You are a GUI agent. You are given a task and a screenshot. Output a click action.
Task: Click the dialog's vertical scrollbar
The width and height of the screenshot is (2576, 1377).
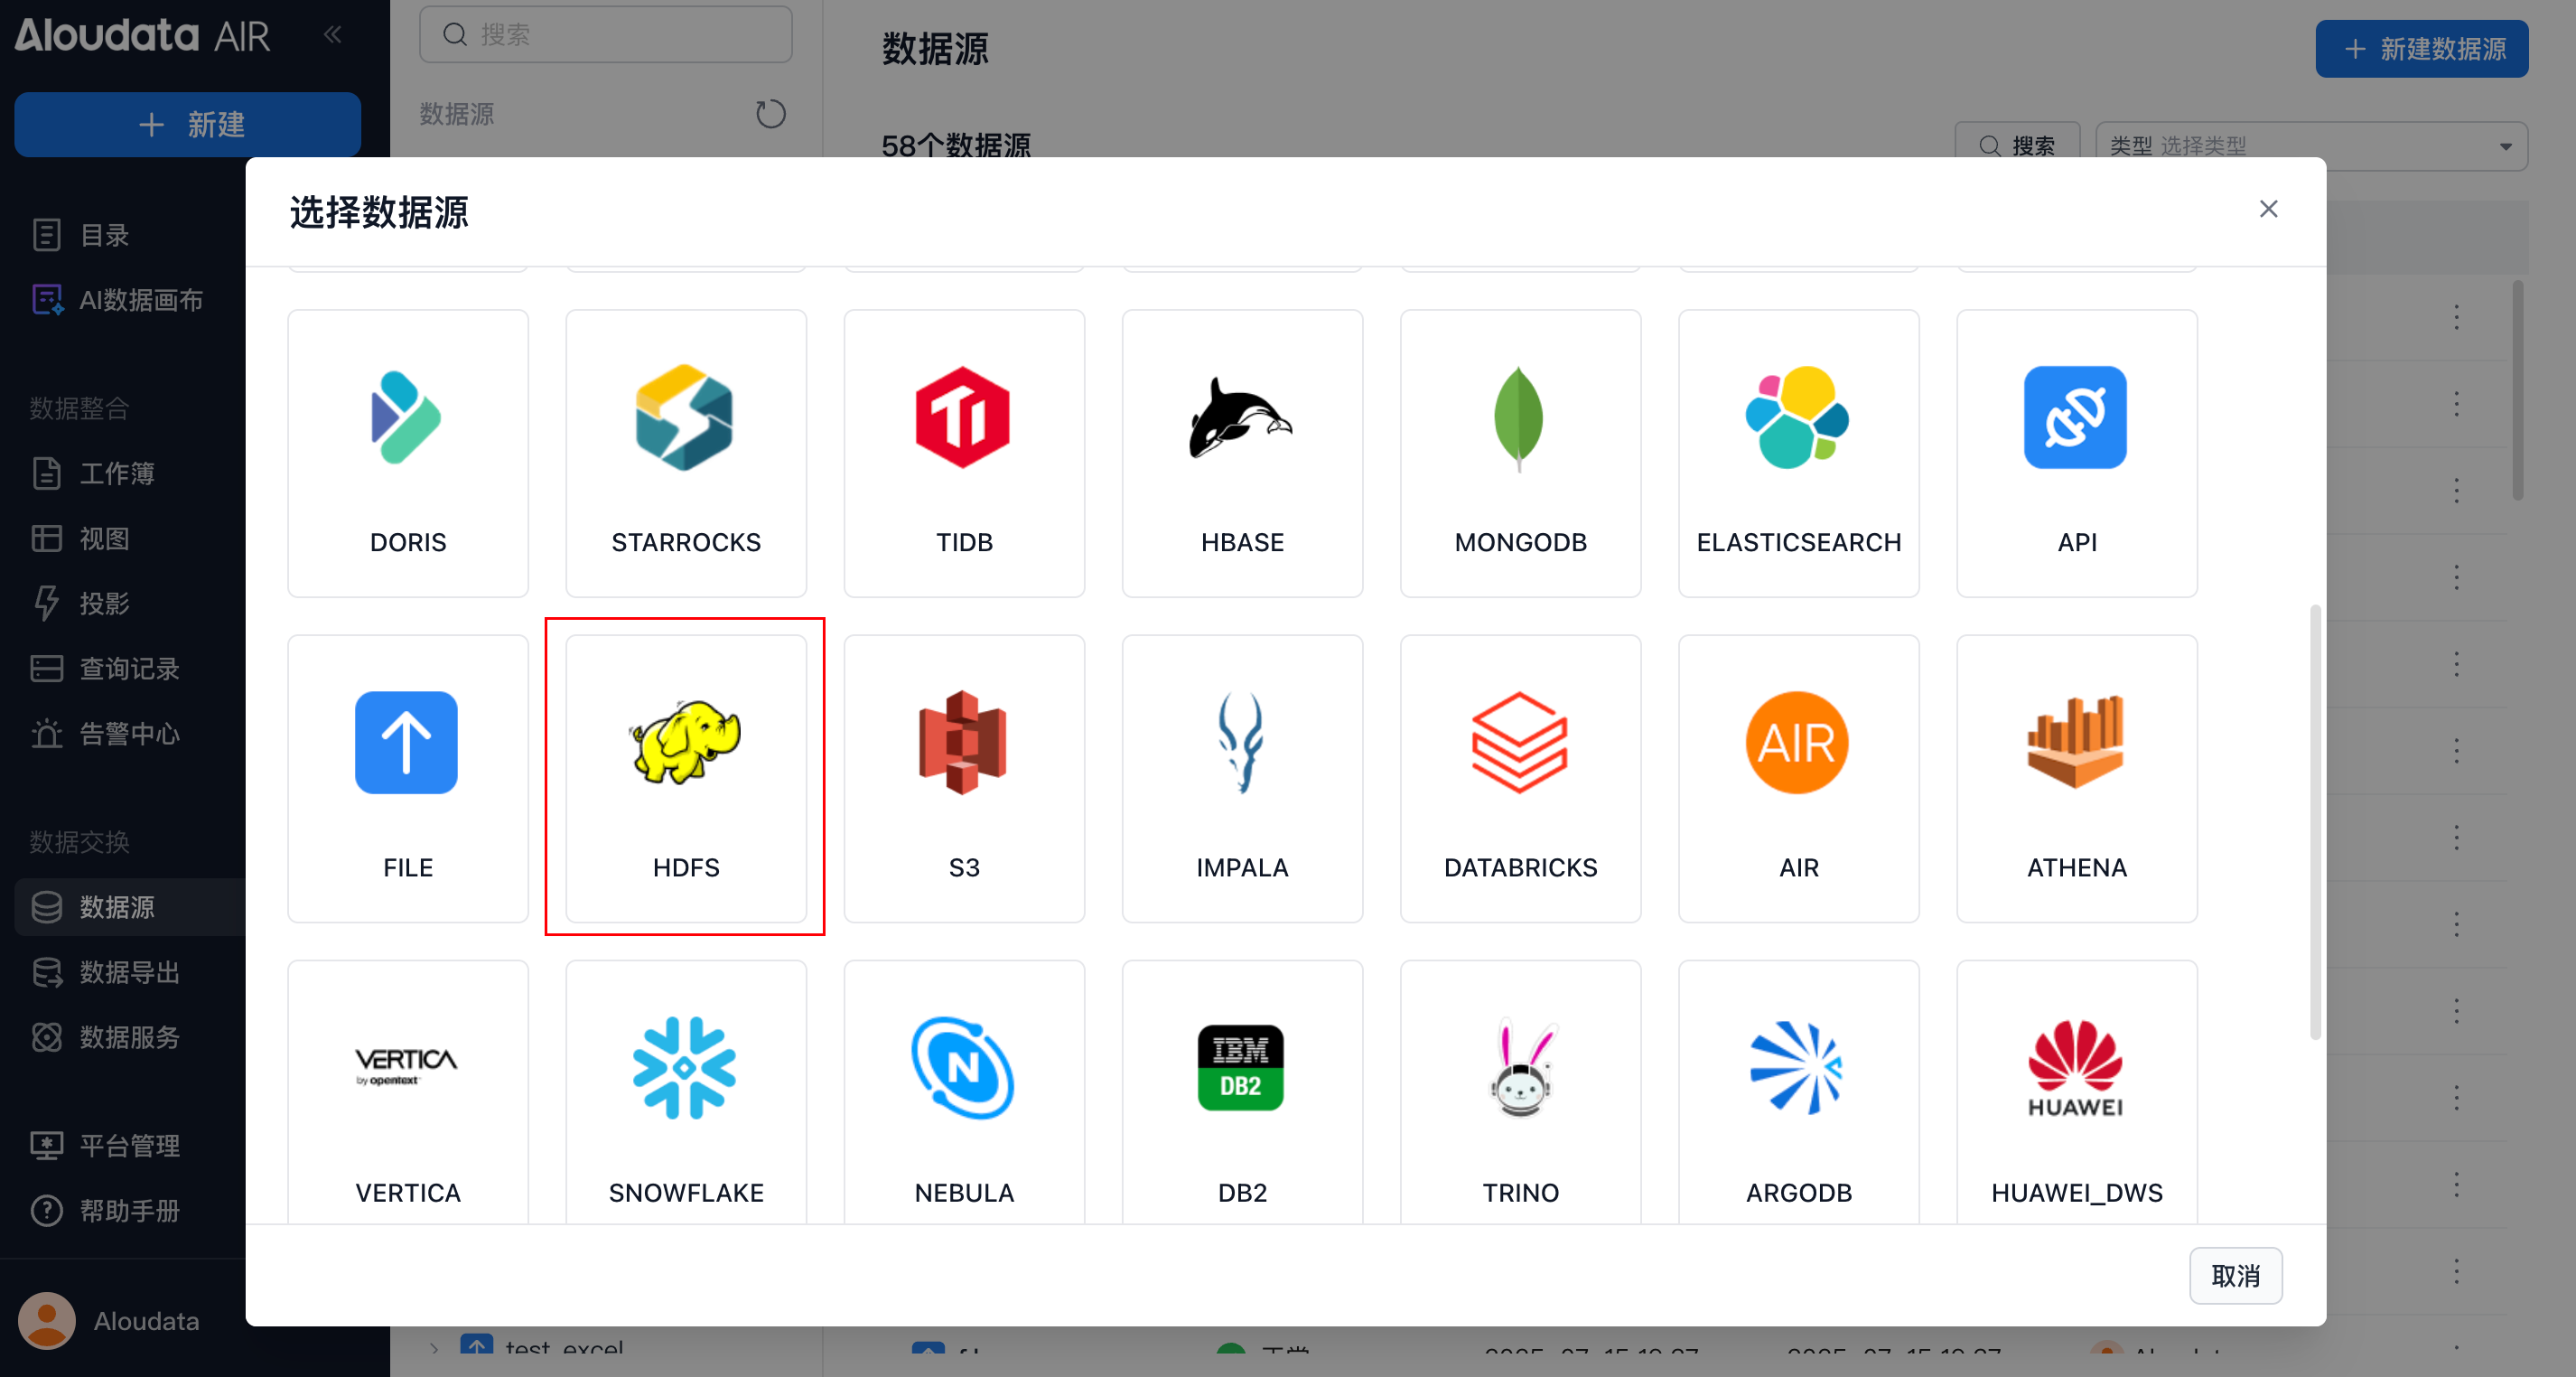2314,820
